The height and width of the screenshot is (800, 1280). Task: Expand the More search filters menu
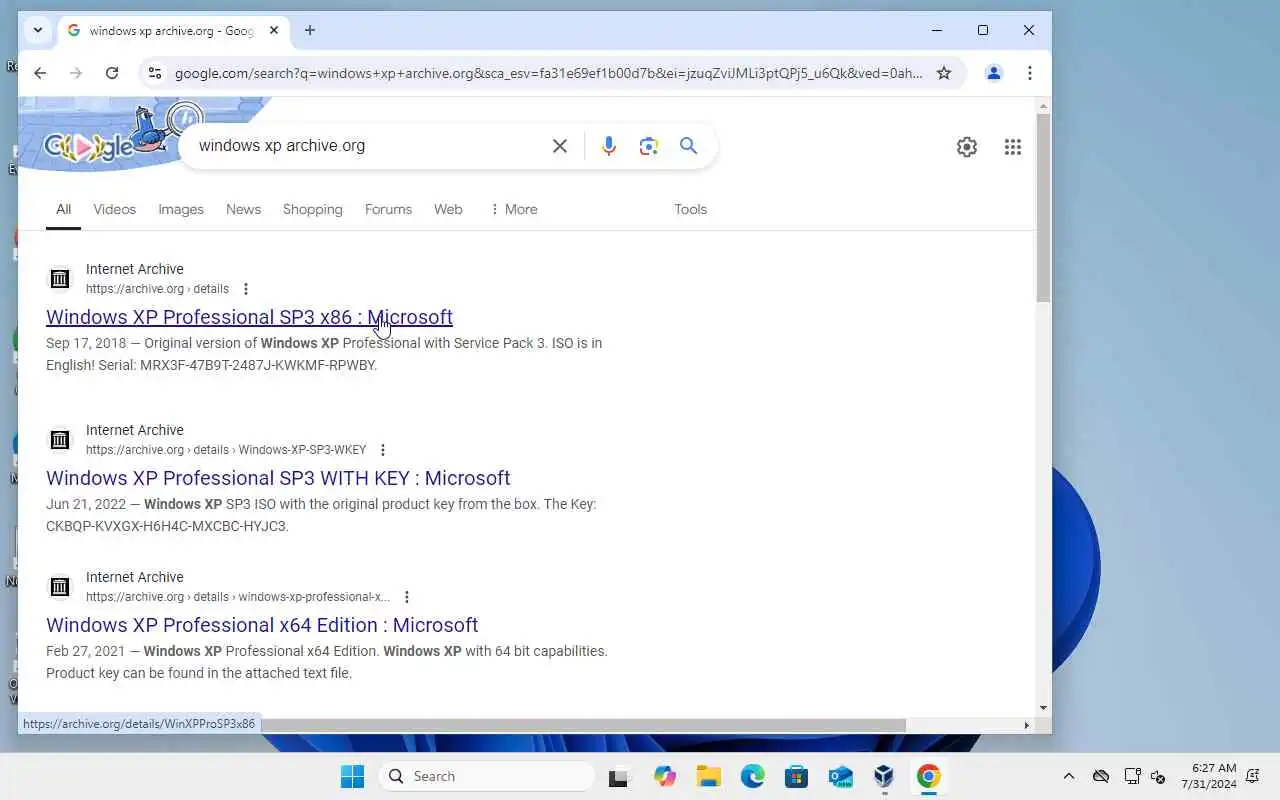pos(513,209)
